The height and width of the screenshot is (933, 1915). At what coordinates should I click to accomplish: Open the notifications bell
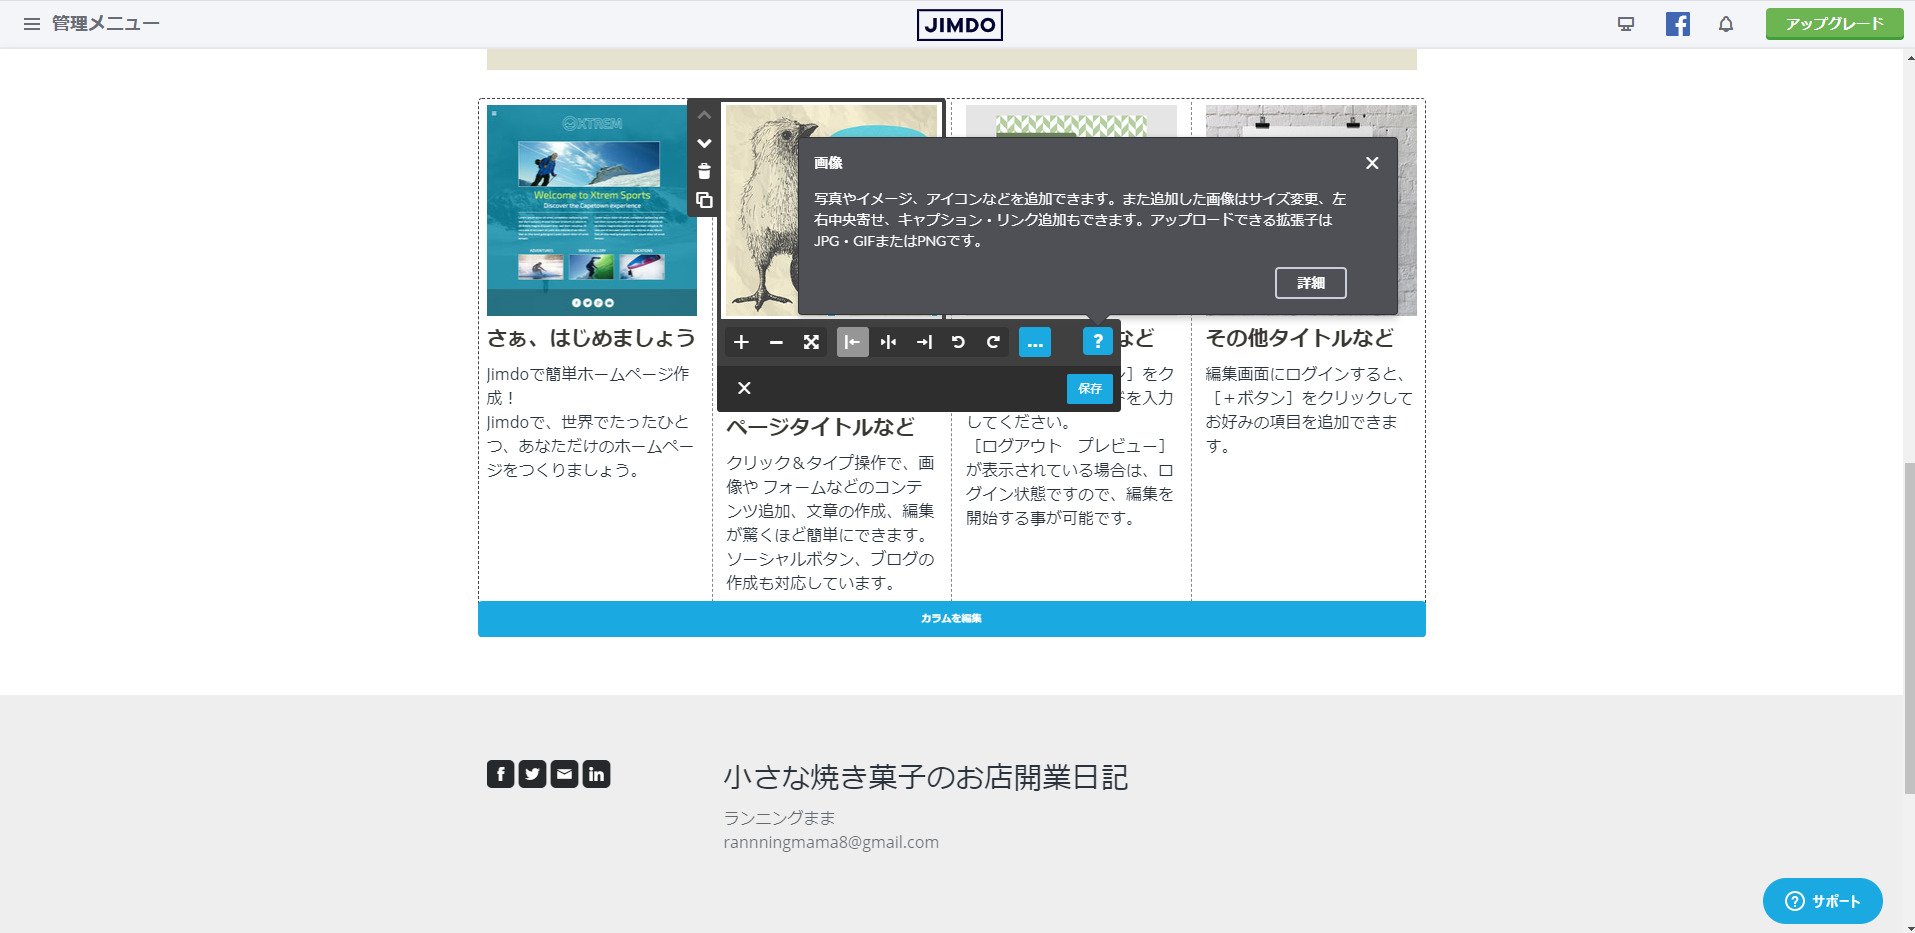(1726, 24)
